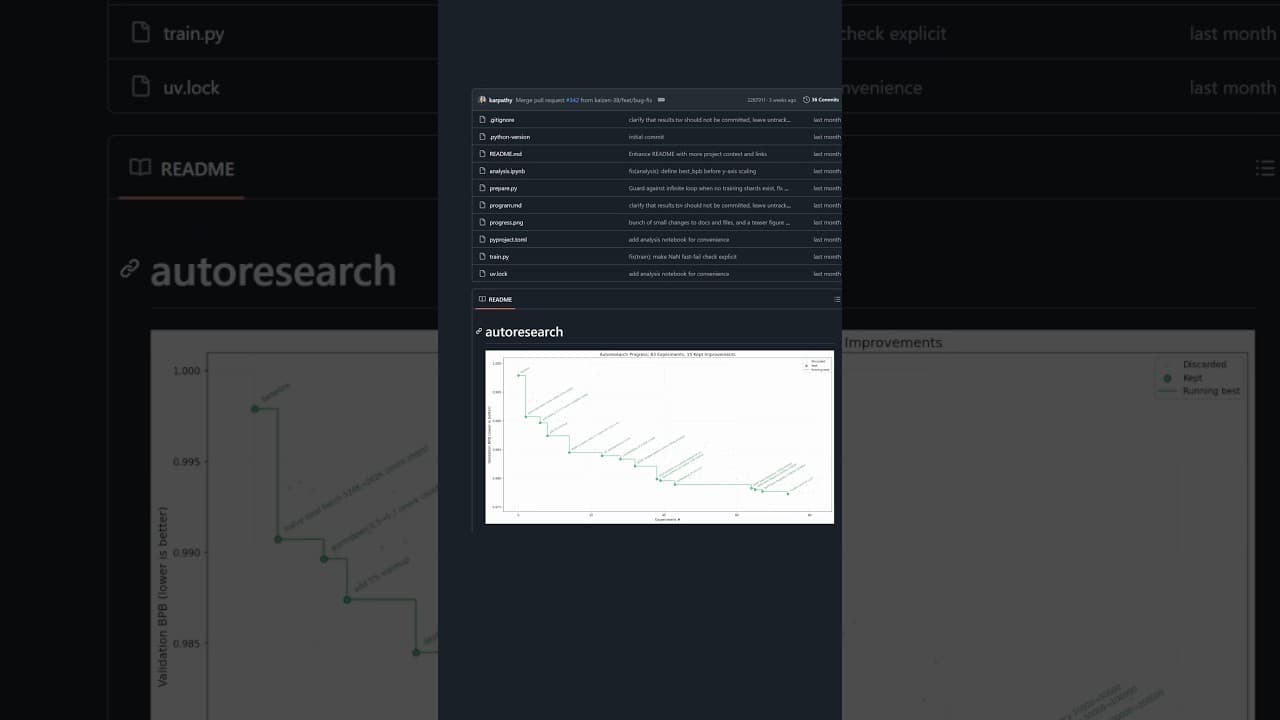Click the file icon next to prepare.py

482,188
